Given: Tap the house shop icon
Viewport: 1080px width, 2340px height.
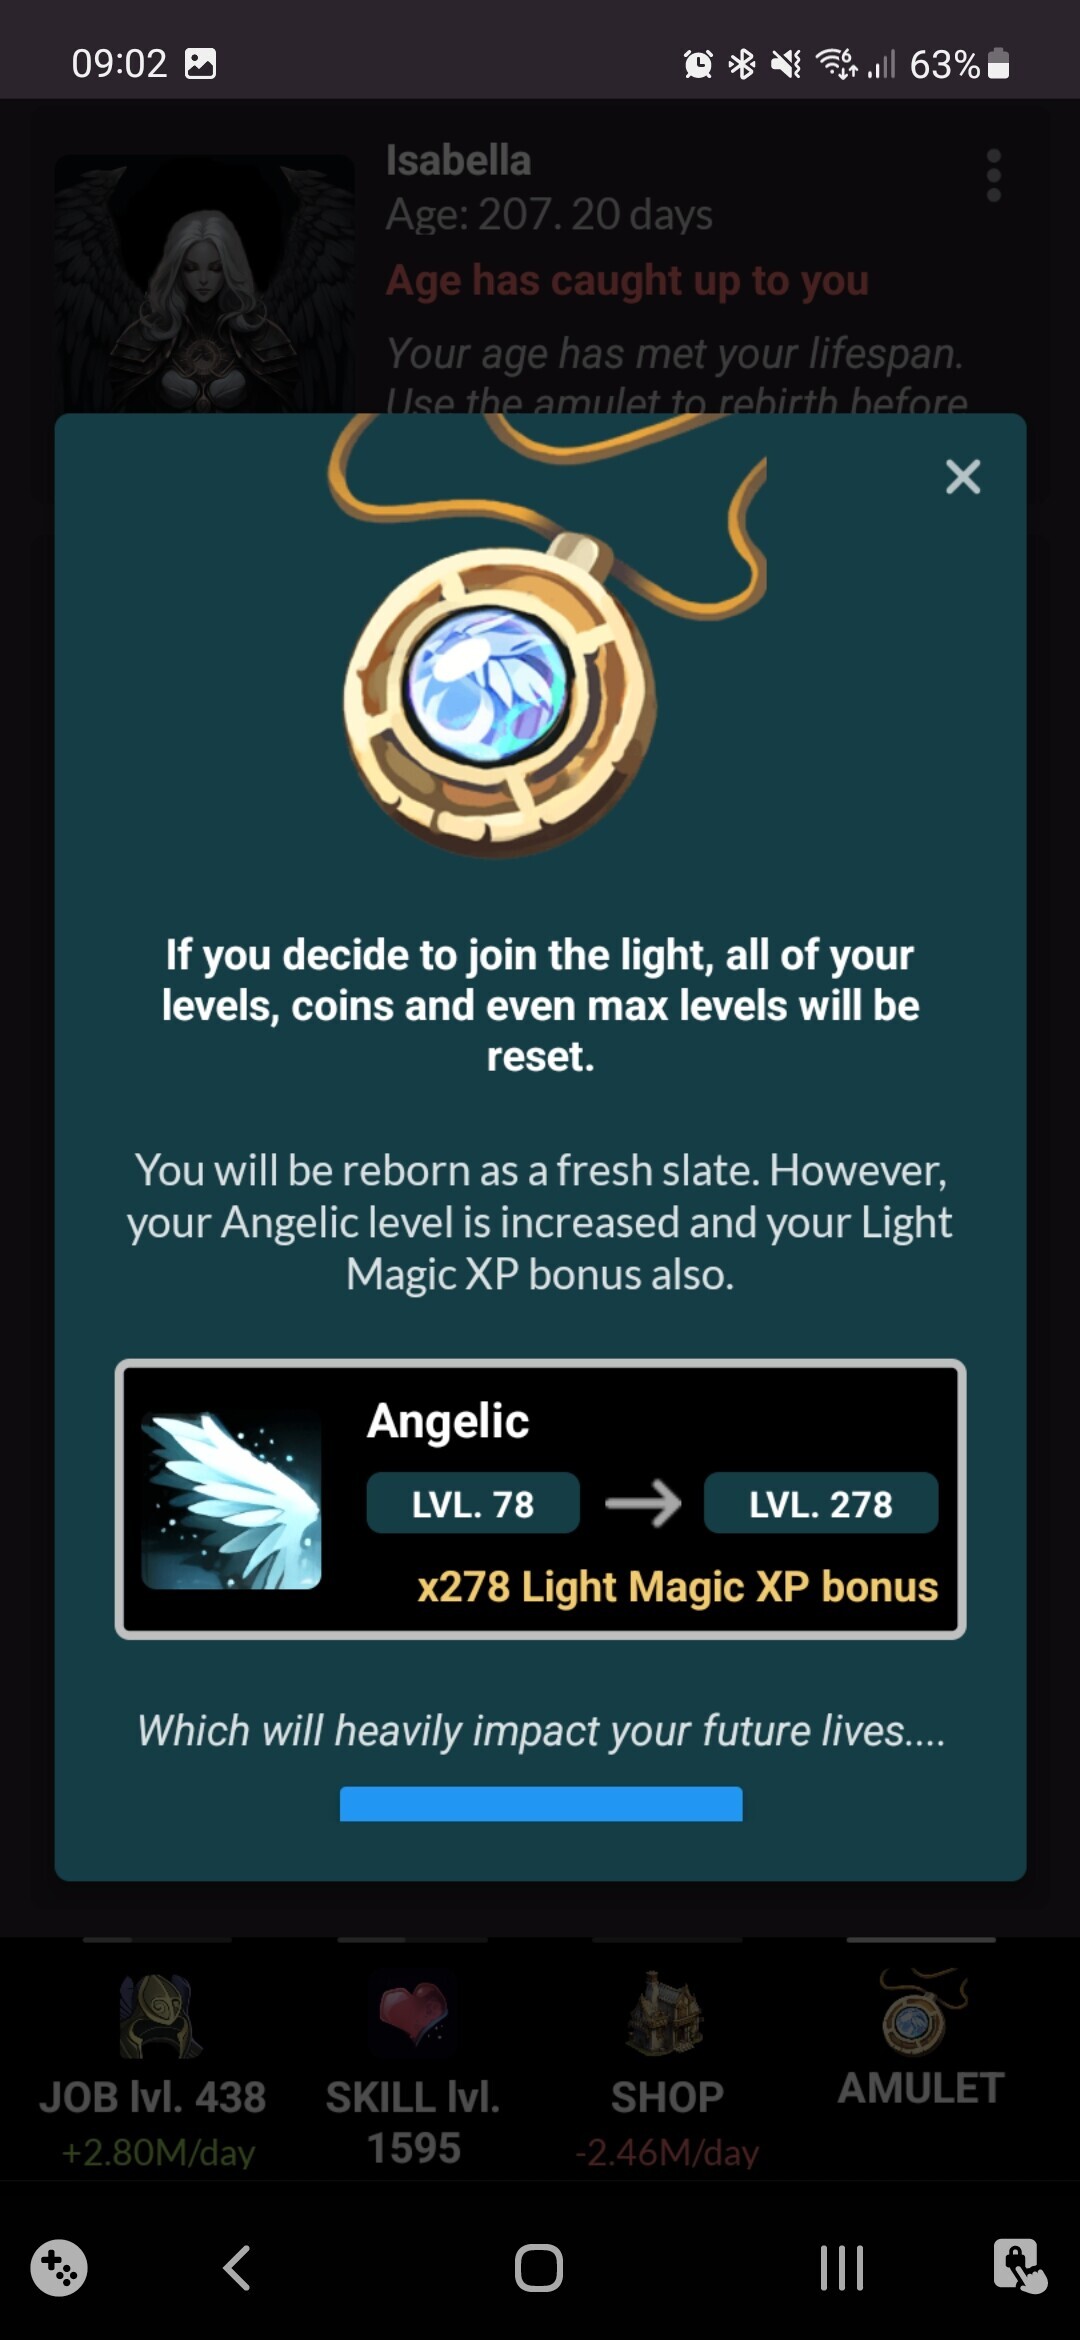Looking at the screenshot, I should [x=664, y=2013].
